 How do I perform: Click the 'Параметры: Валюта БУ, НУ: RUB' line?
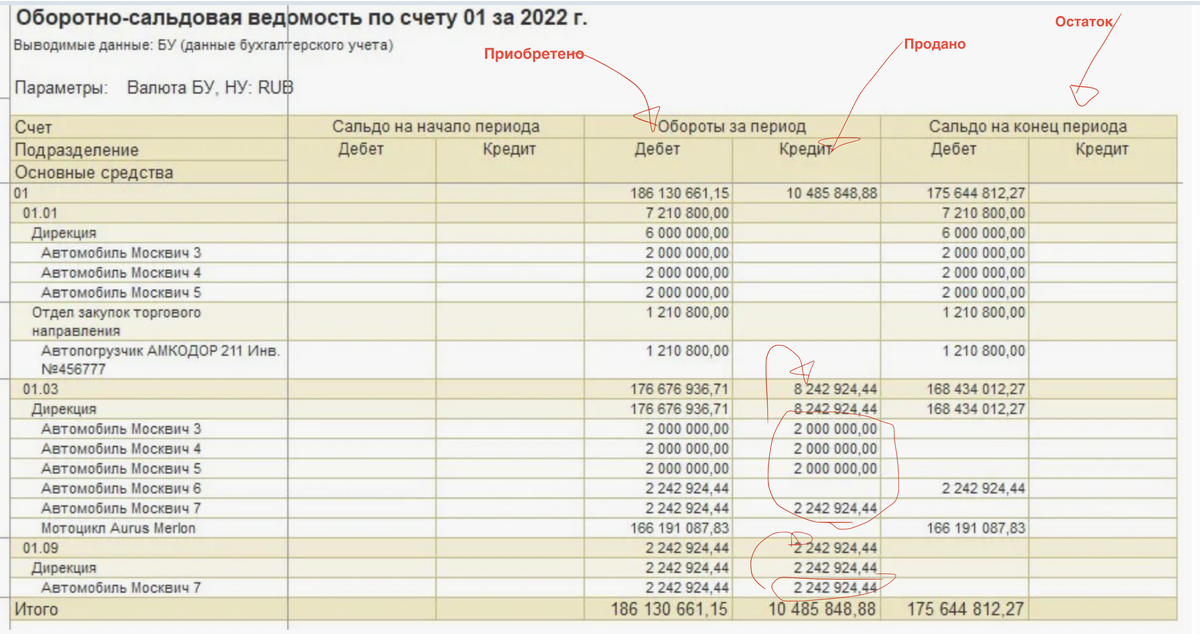tap(154, 88)
